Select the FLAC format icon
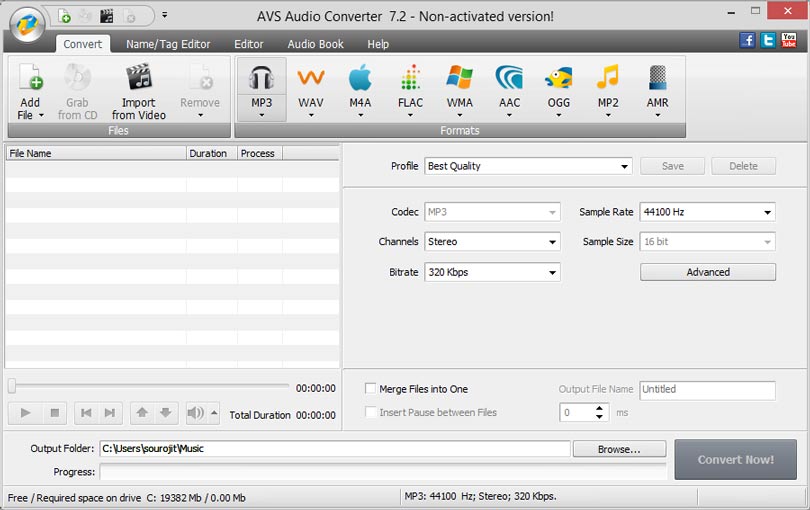The image size is (810, 510). tap(410, 78)
